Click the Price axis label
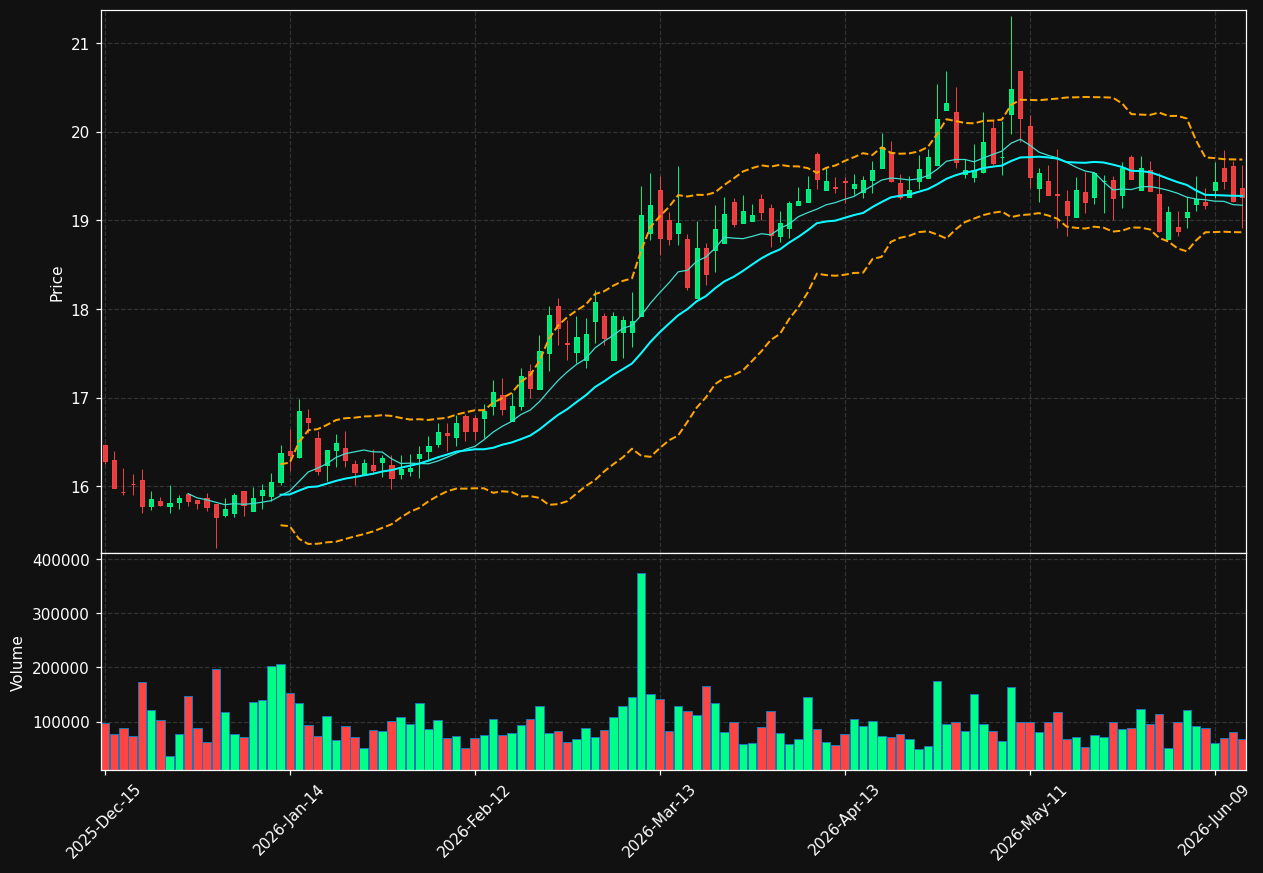1263x873 pixels. click(x=57, y=283)
